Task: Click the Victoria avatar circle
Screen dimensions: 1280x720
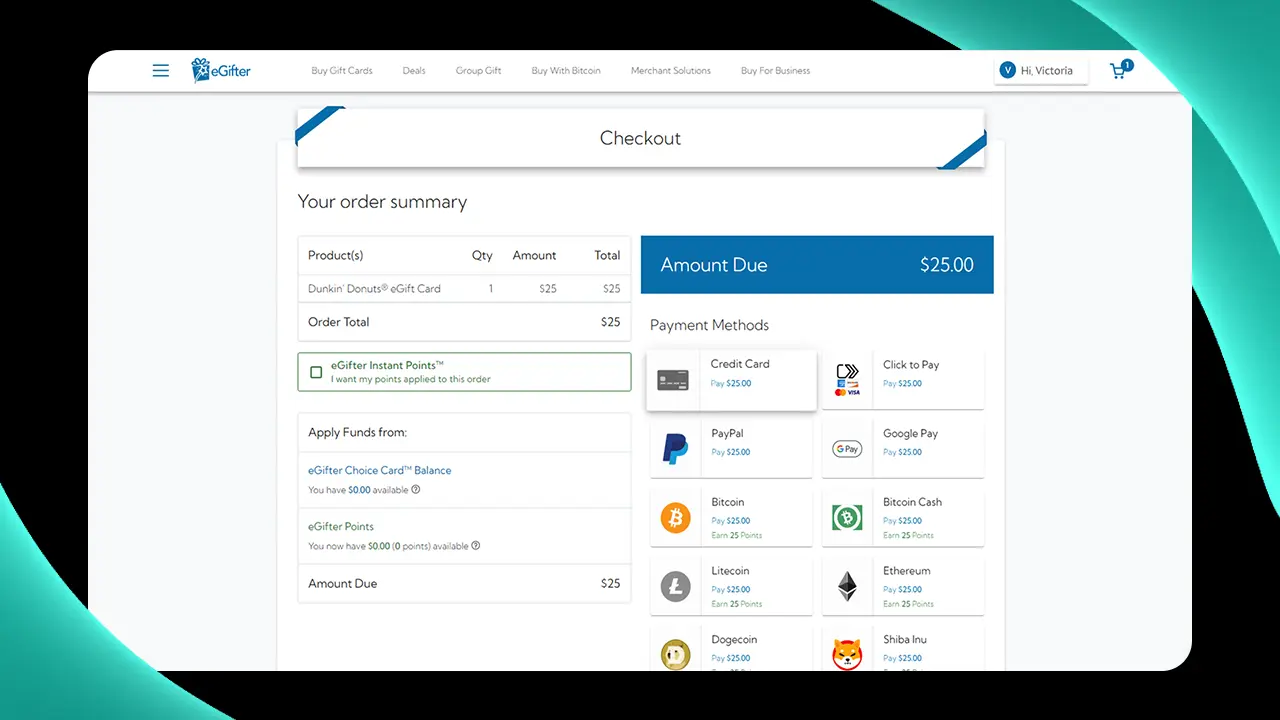Action: pos(1008,70)
